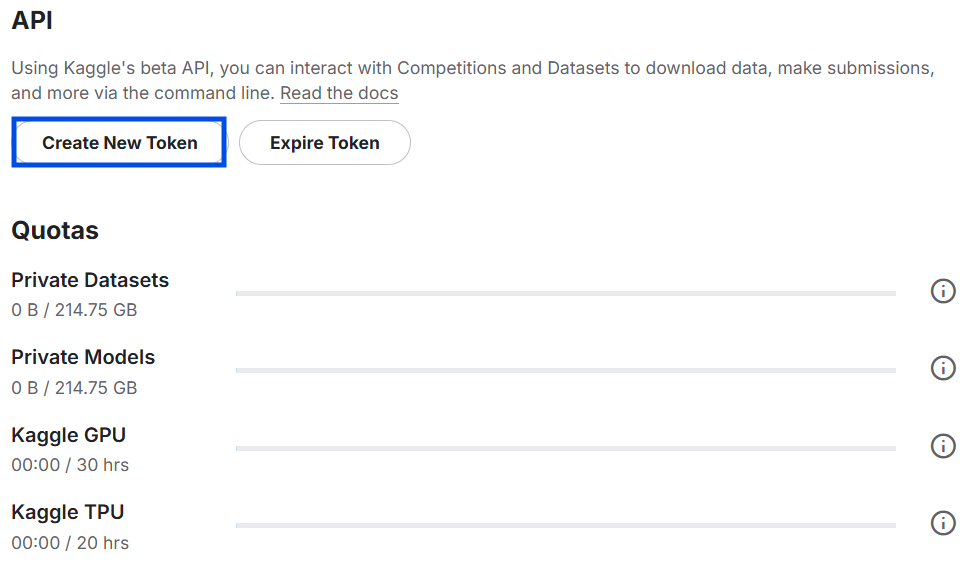Click the Create New Token button
Viewport: 980px width, 570px height.
119,143
